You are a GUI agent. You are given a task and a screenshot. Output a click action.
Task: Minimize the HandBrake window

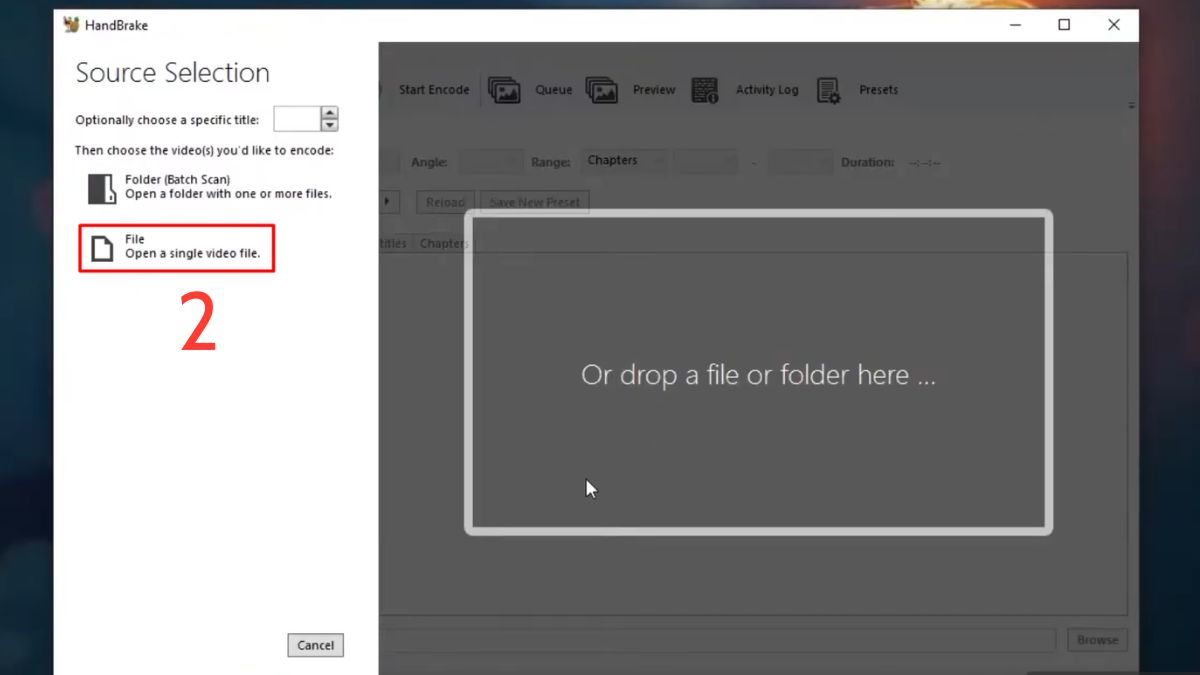click(x=1014, y=25)
